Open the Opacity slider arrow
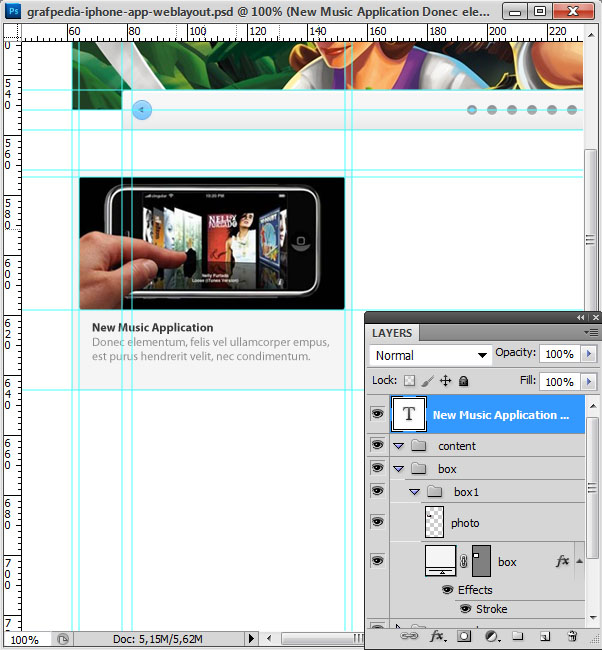Screen dimensions: 602x650 point(589,354)
